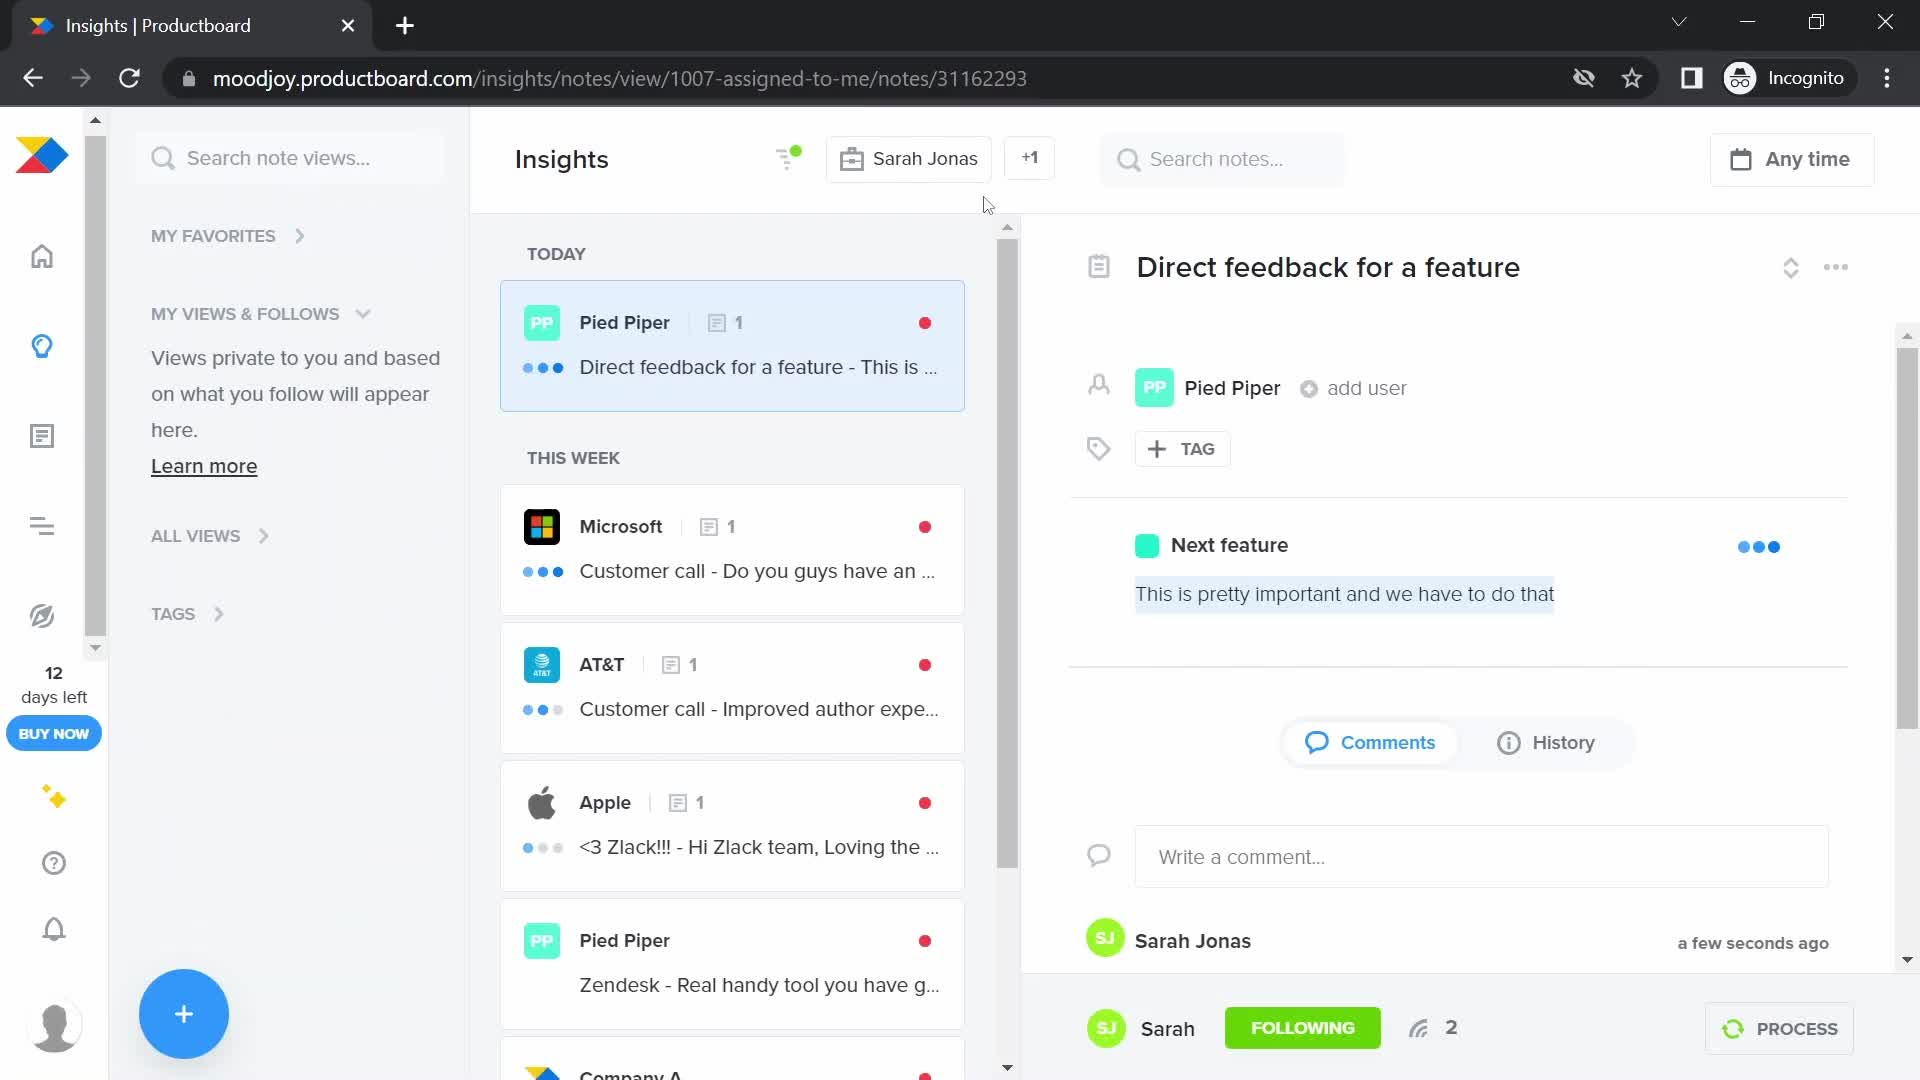Follow the Learn more link
Screen dimensions: 1920x1080
click(204, 466)
